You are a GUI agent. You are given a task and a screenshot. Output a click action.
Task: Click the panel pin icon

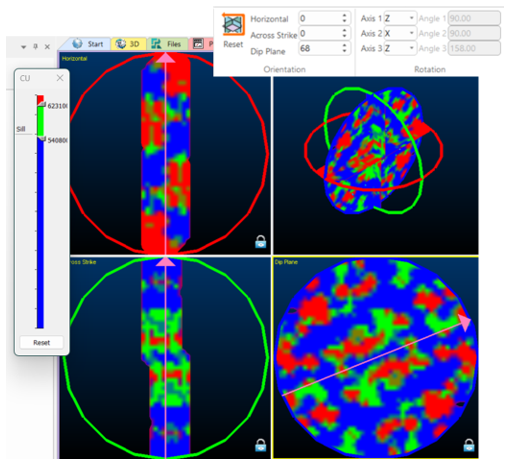(36, 46)
